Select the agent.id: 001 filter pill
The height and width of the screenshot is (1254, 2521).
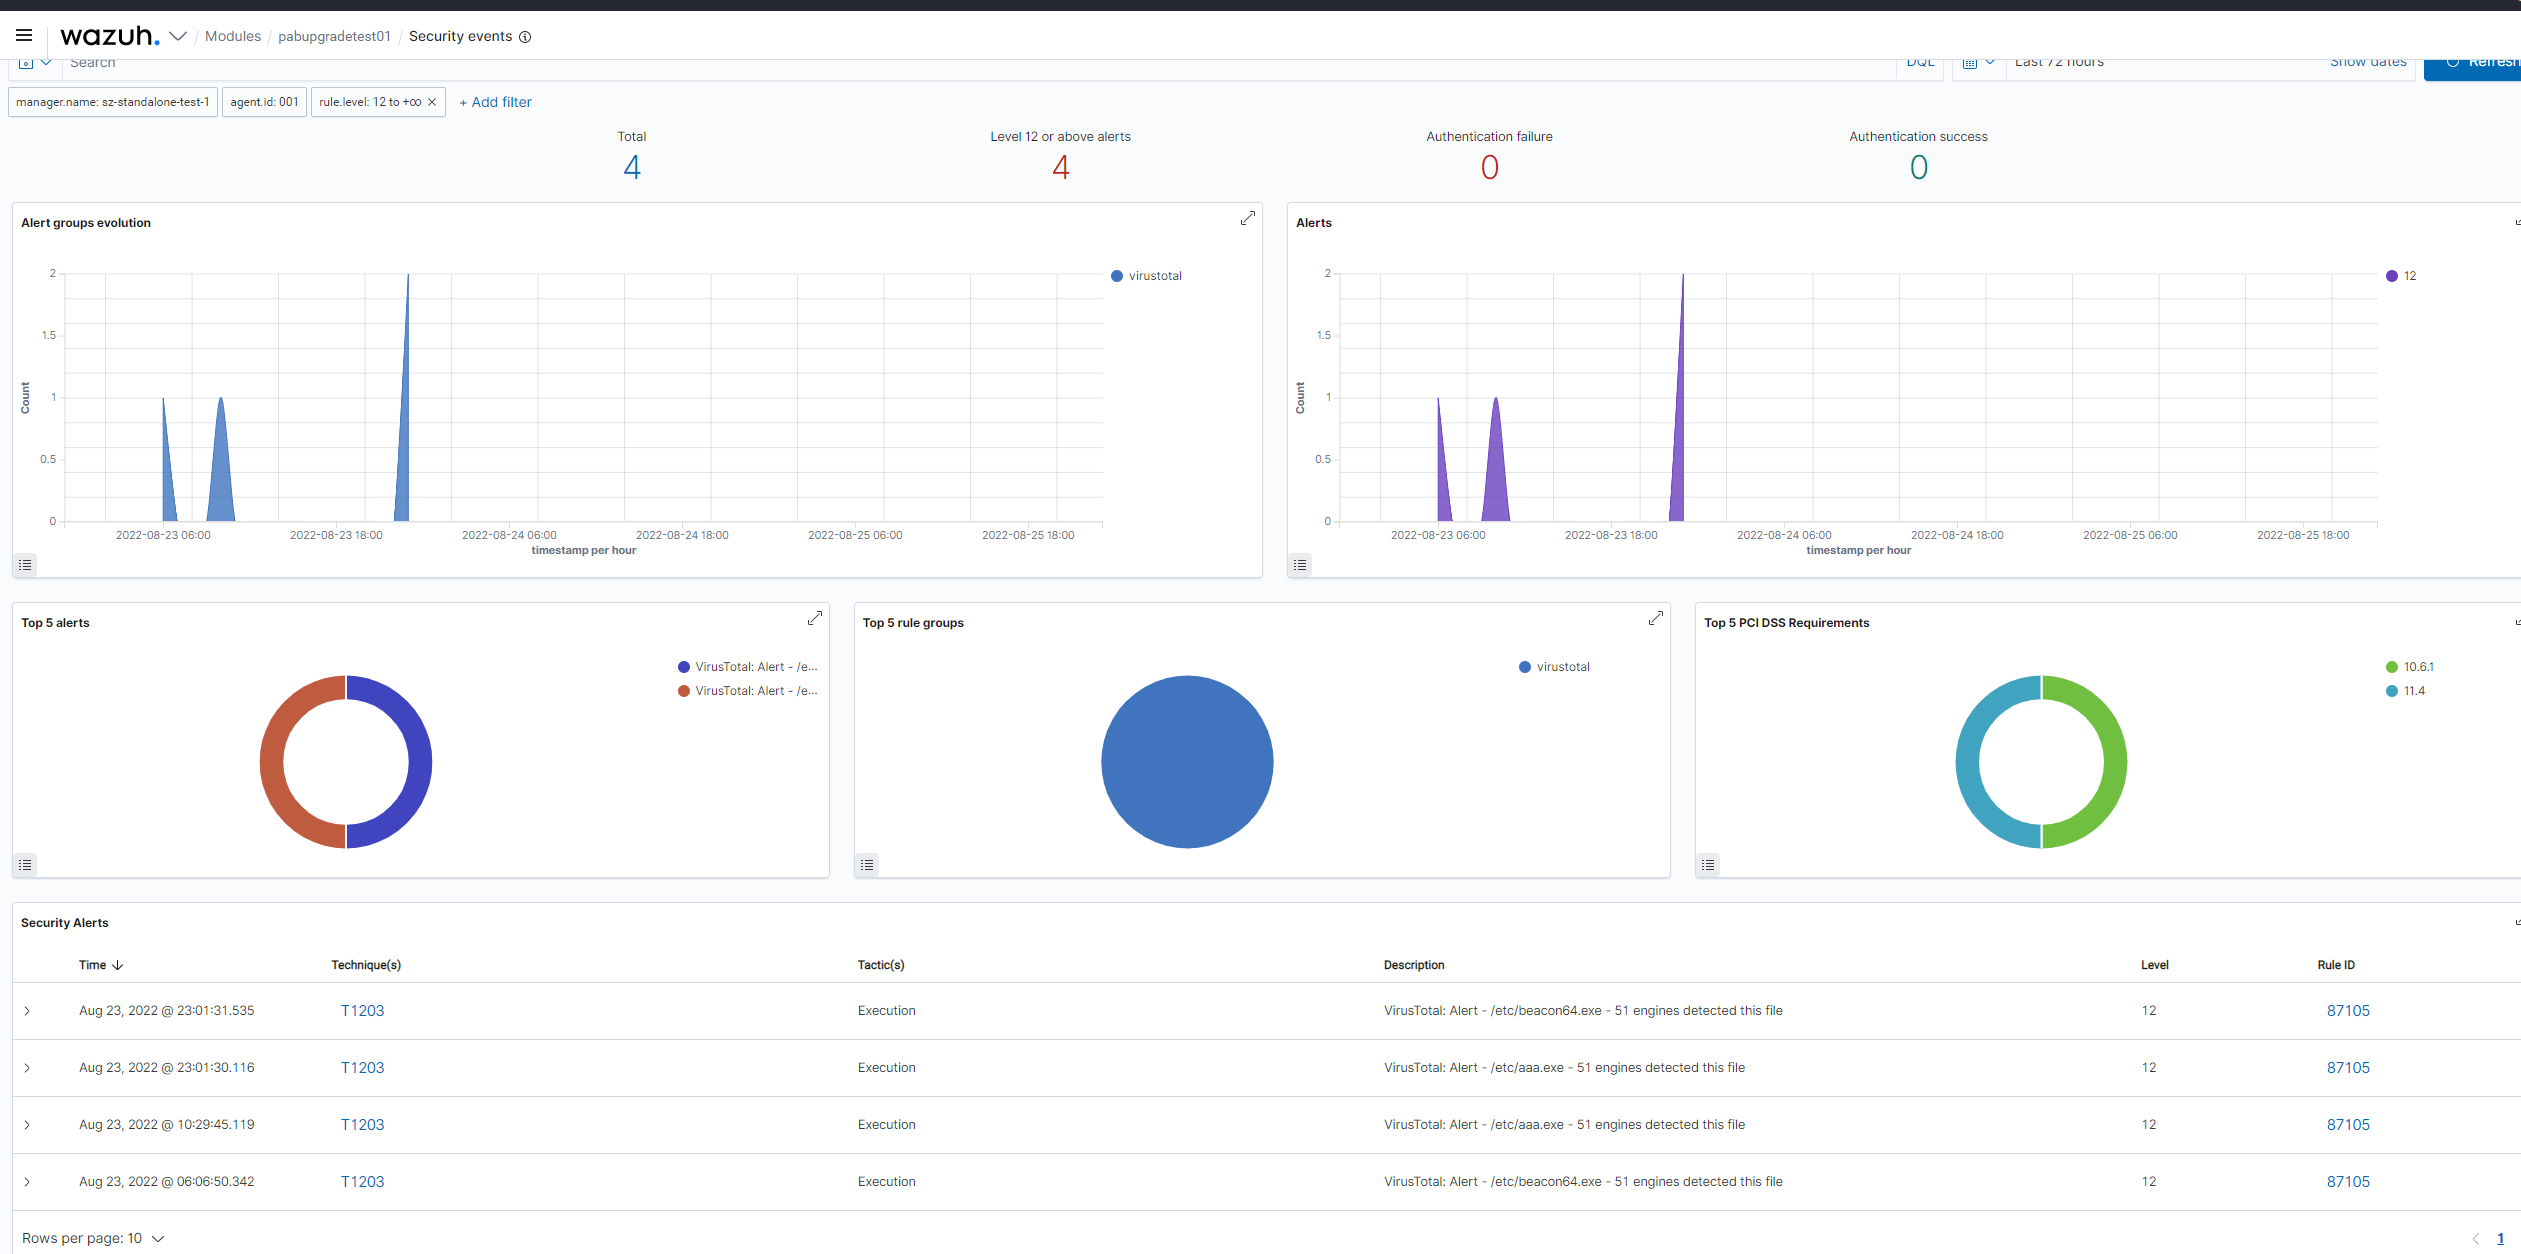point(264,102)
